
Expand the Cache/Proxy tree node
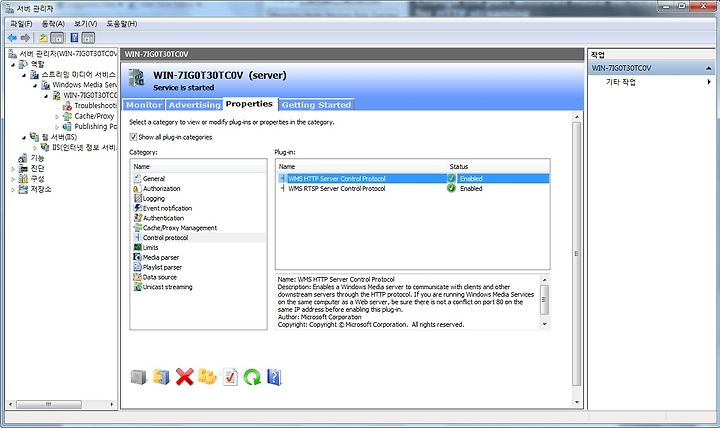tap(57, 117)
